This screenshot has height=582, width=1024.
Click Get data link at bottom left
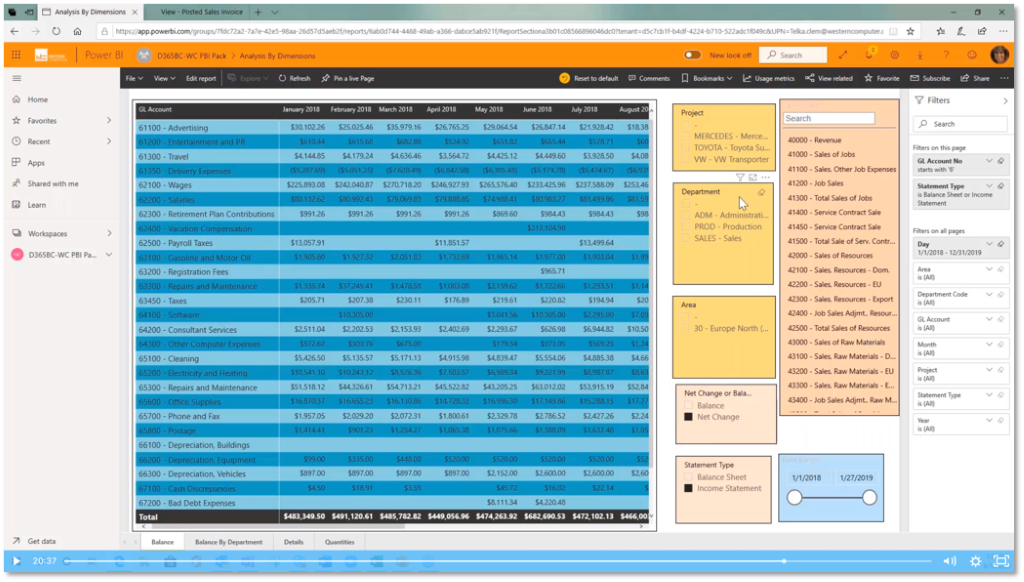tap(41, 540)
